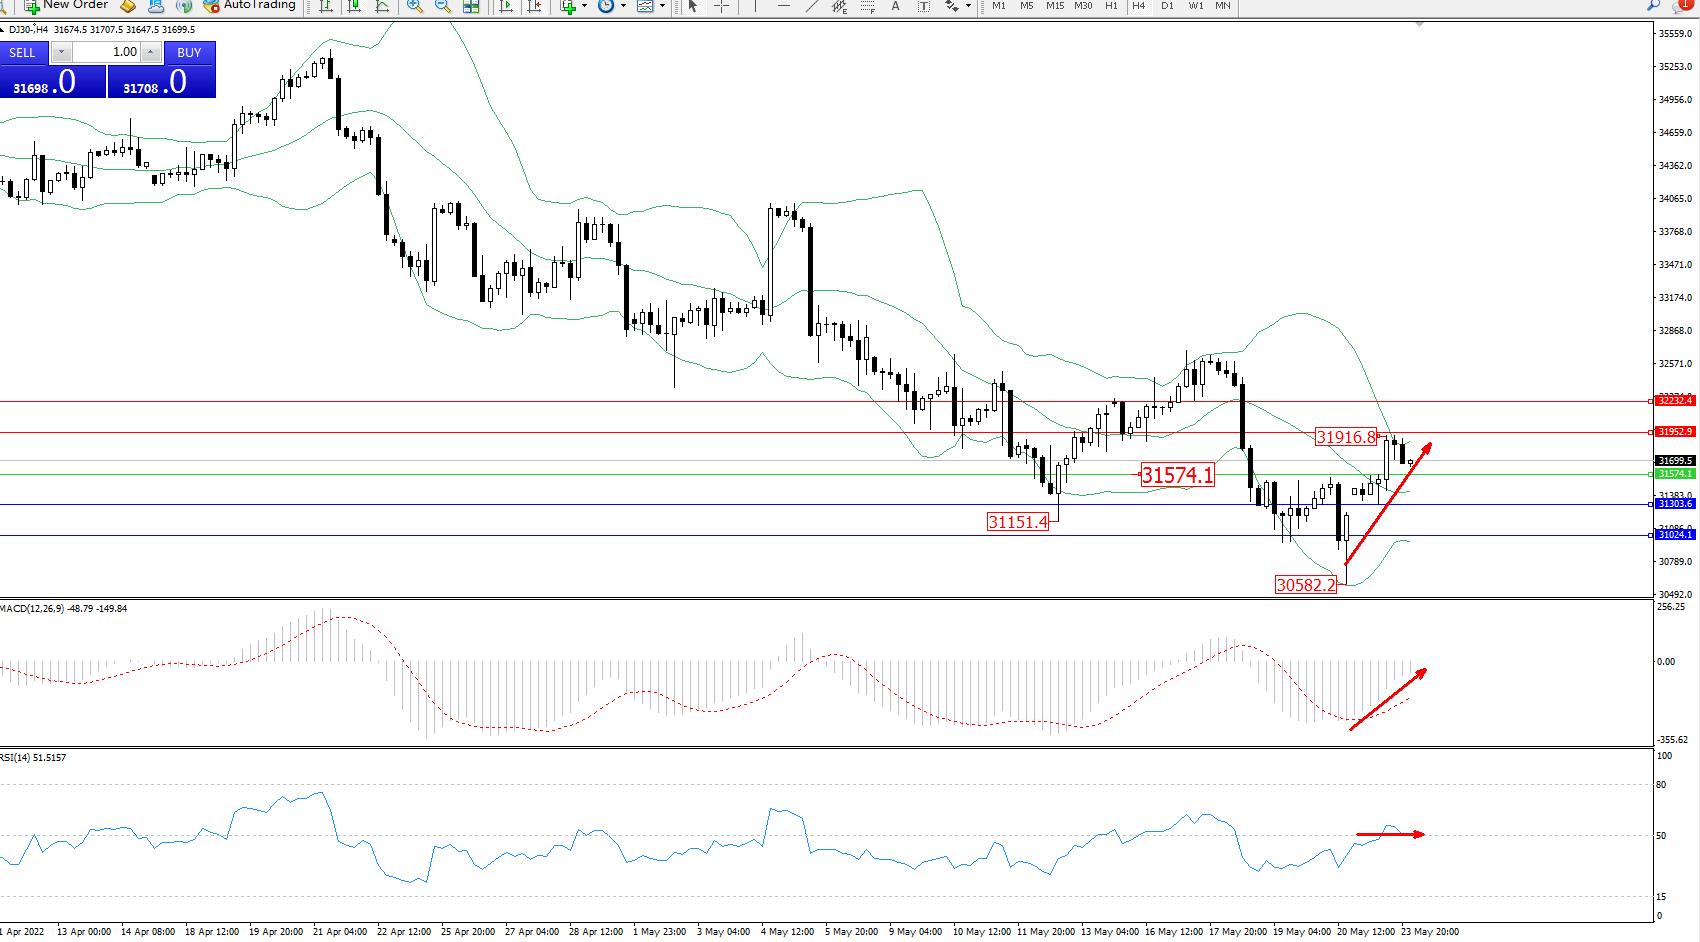Toggle AutoTrading on or off
This screenshot has height=942, width=1700.
[250, 6]
